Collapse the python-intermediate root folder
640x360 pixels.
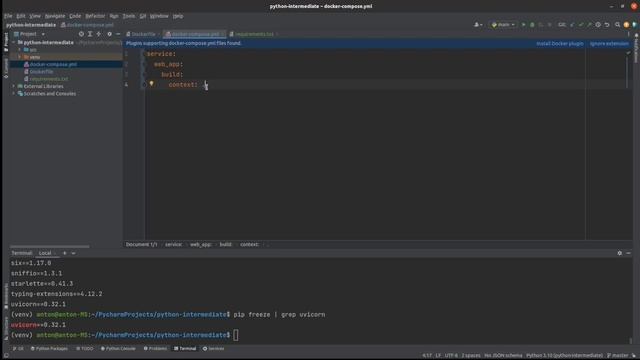coord(14,42)
